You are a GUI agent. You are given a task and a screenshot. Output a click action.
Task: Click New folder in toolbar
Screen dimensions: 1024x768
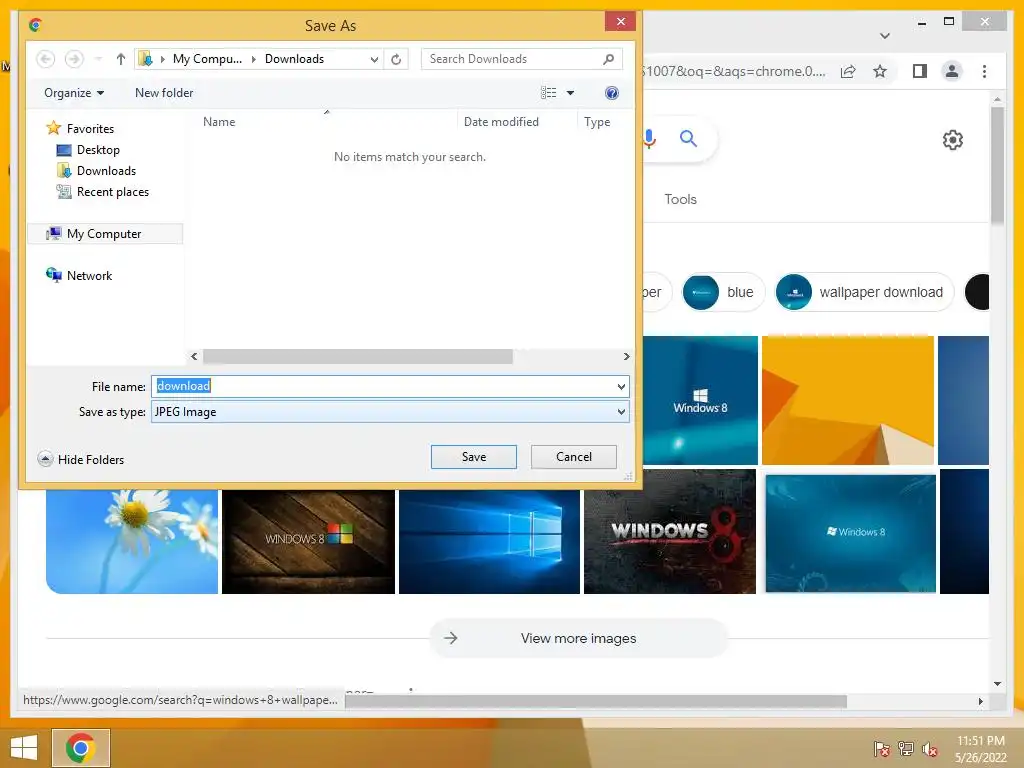[164, 93]
